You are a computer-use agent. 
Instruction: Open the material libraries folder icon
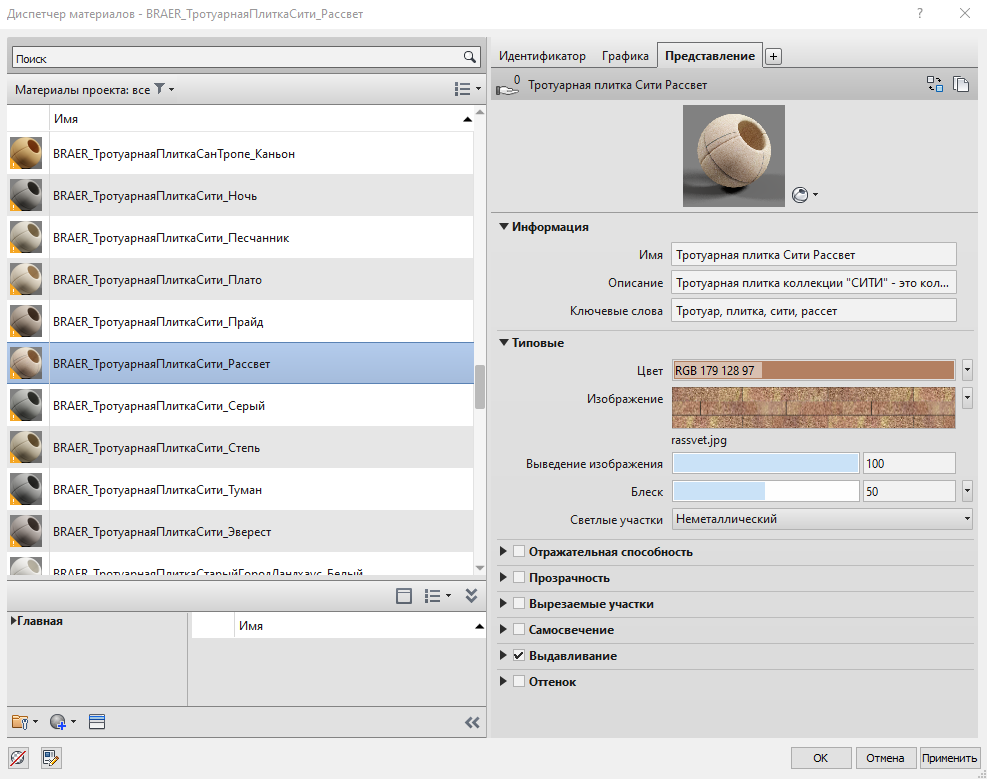(x=20, y=721)
